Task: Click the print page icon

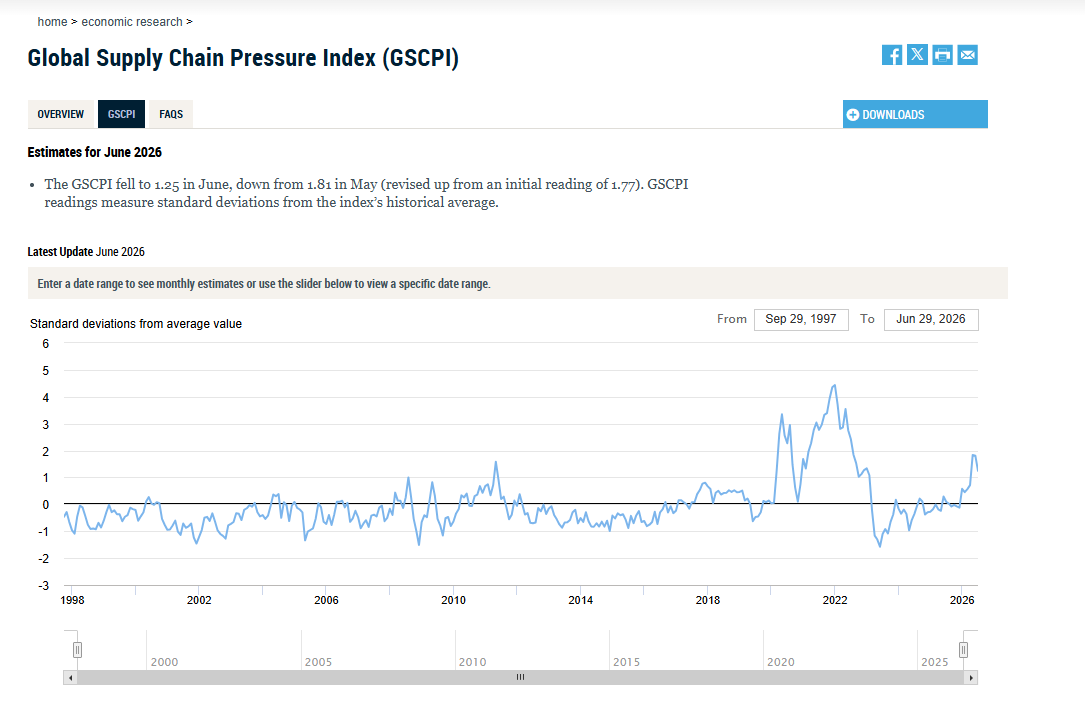Action: point(942,55)
